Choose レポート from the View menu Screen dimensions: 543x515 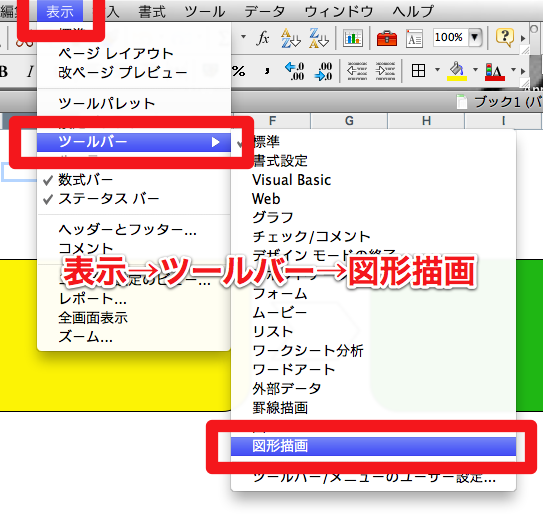coord(134,299)
